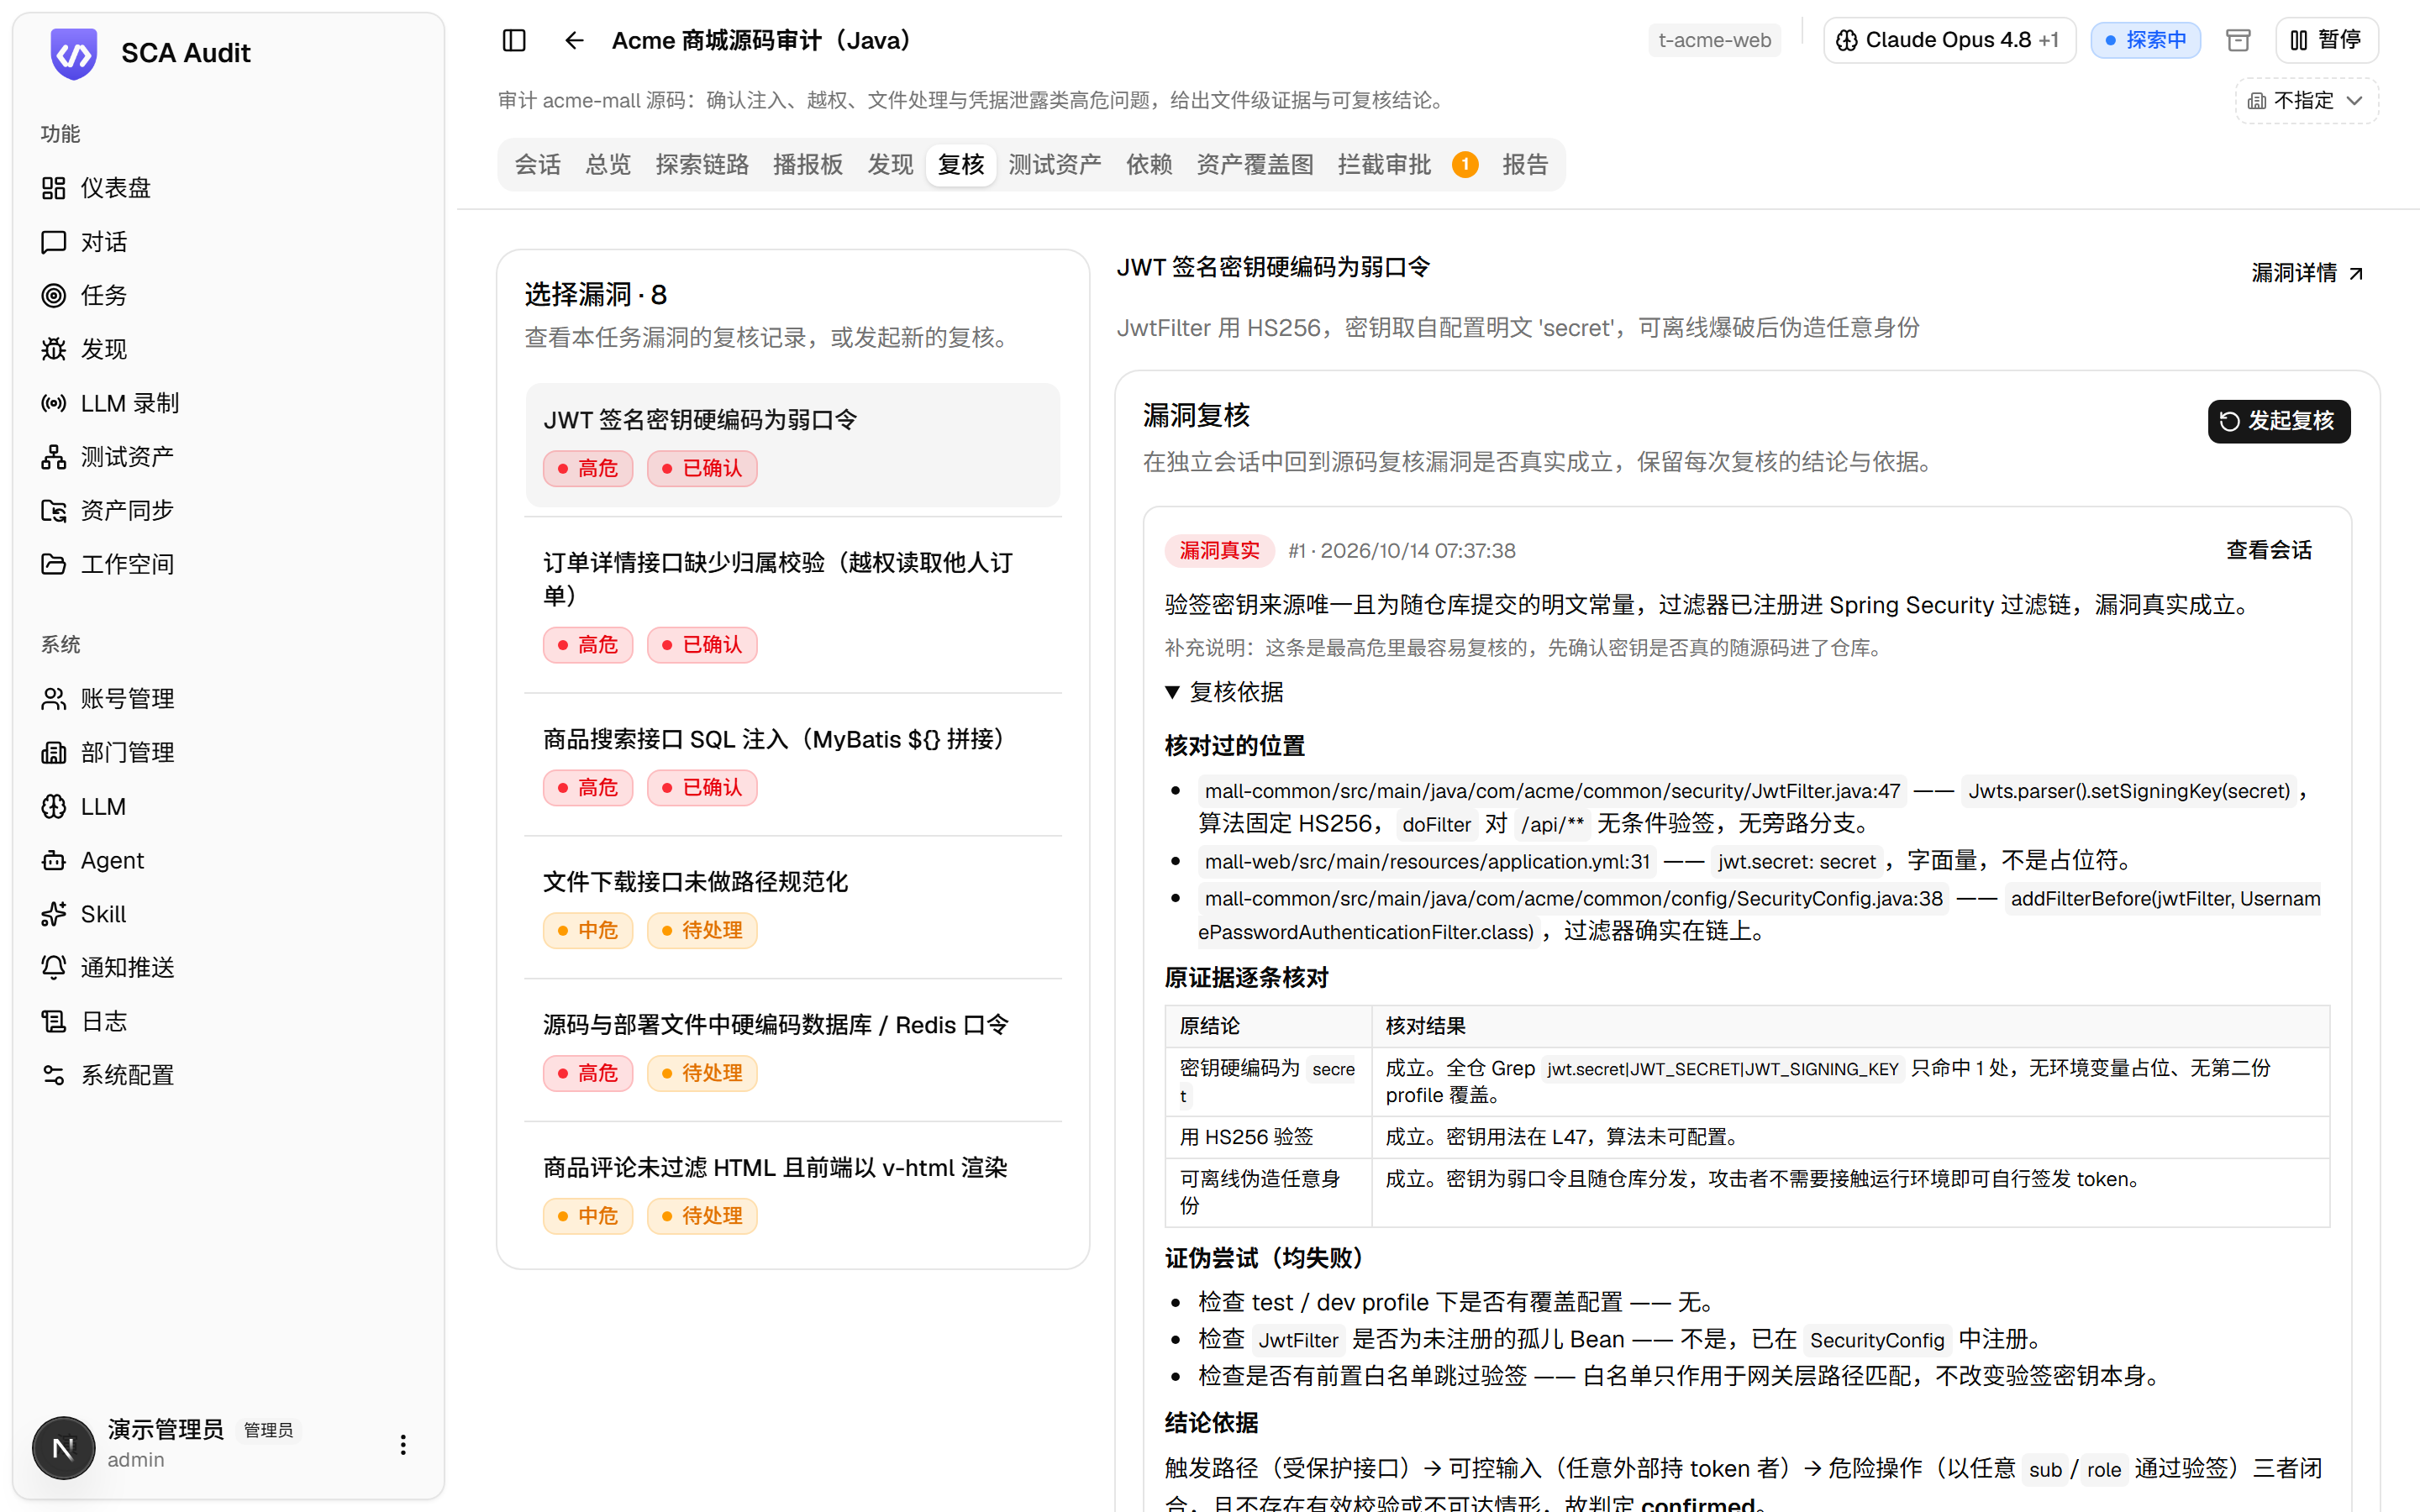
Task: Open the 漏洞详情 link
Action: pyautogui.click(x=2307, y=273)
